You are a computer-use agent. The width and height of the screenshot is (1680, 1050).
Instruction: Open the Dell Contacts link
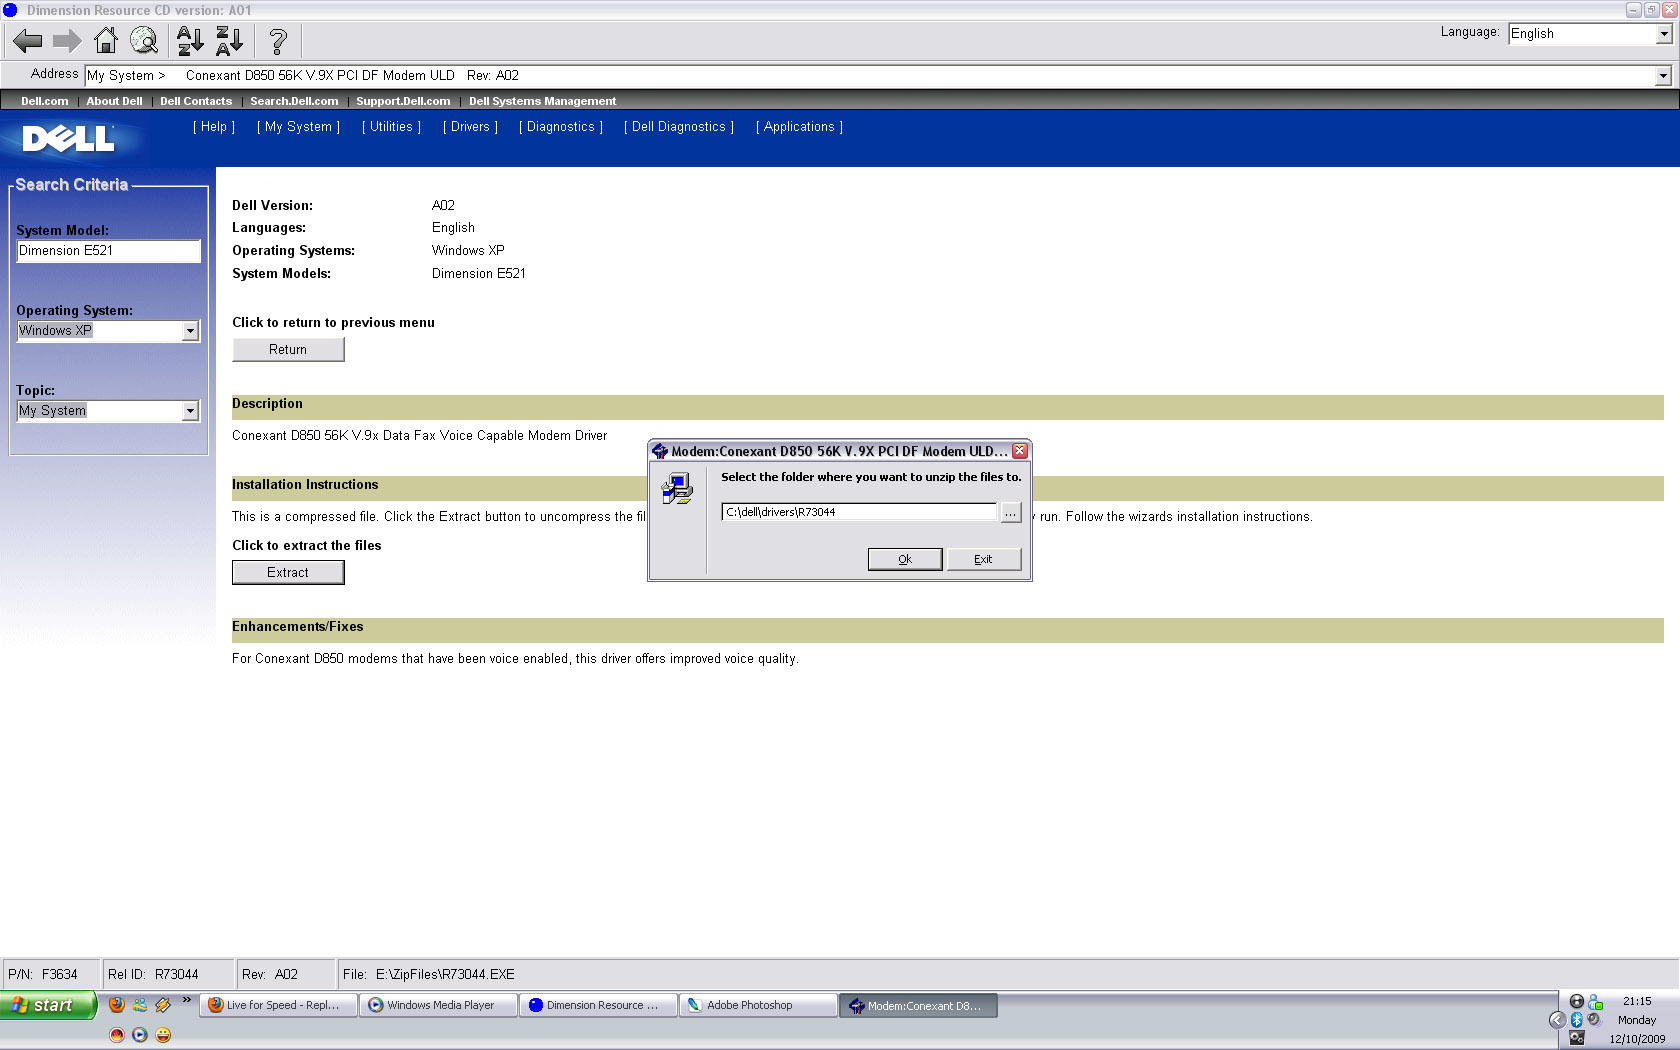[x=196, y=101]
